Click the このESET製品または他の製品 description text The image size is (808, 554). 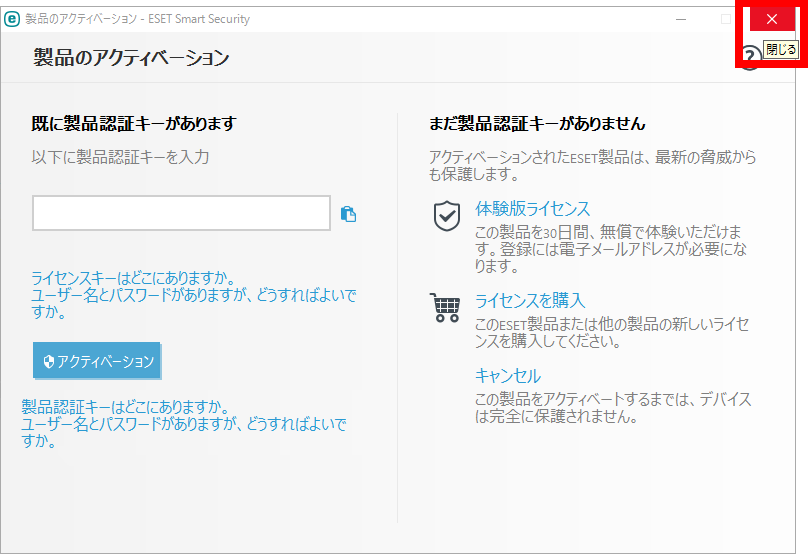point(612,332)
